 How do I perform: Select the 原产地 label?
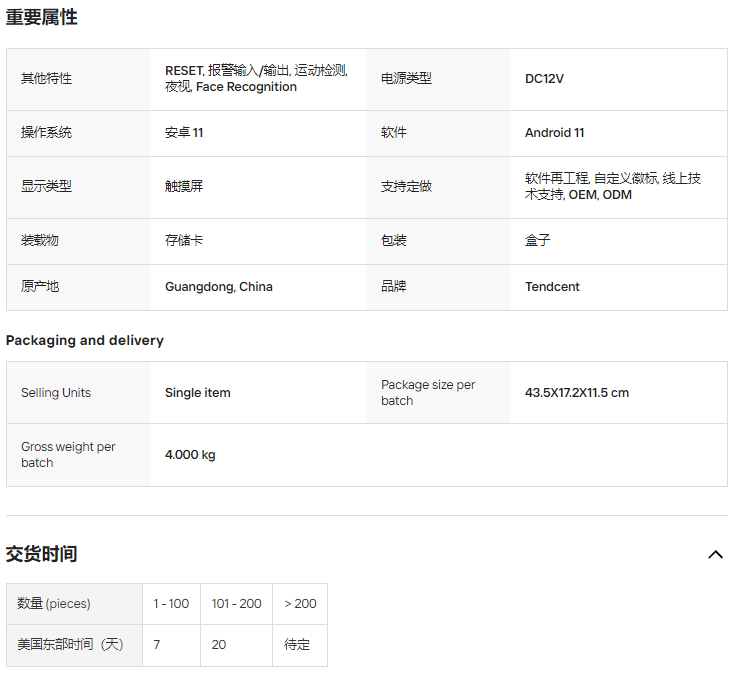point(40,286)
